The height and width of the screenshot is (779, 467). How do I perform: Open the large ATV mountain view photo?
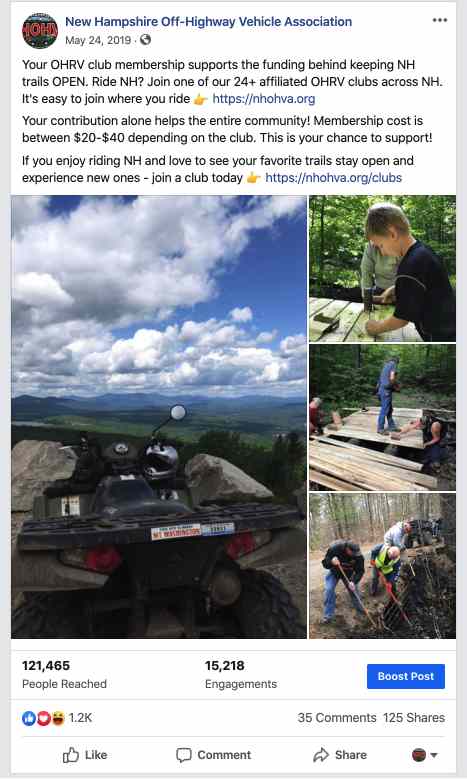[159, 417]
